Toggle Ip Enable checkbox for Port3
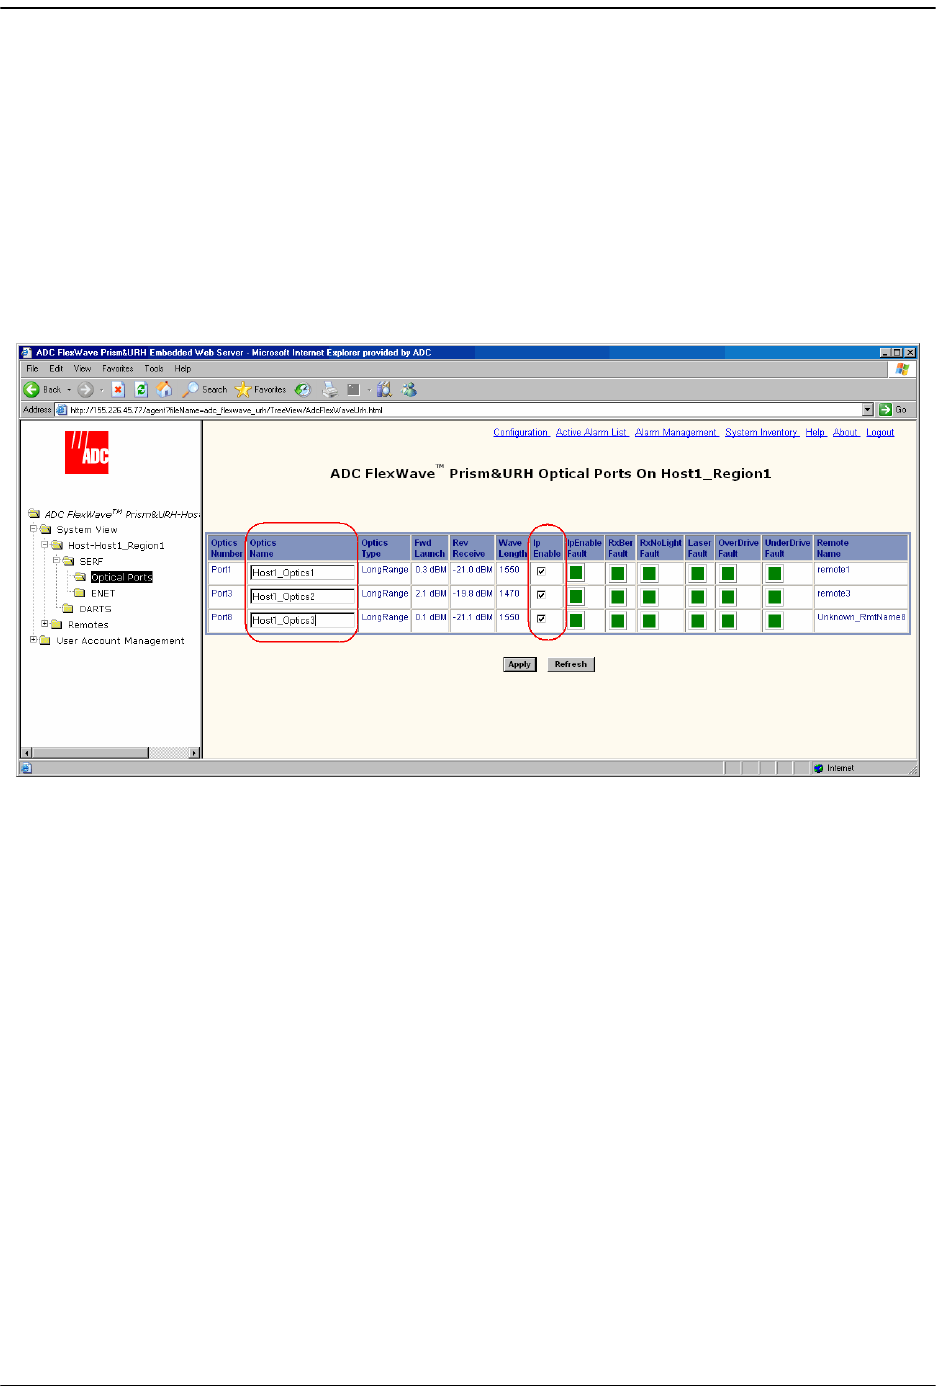936x1393 pixels. point(541,595)
